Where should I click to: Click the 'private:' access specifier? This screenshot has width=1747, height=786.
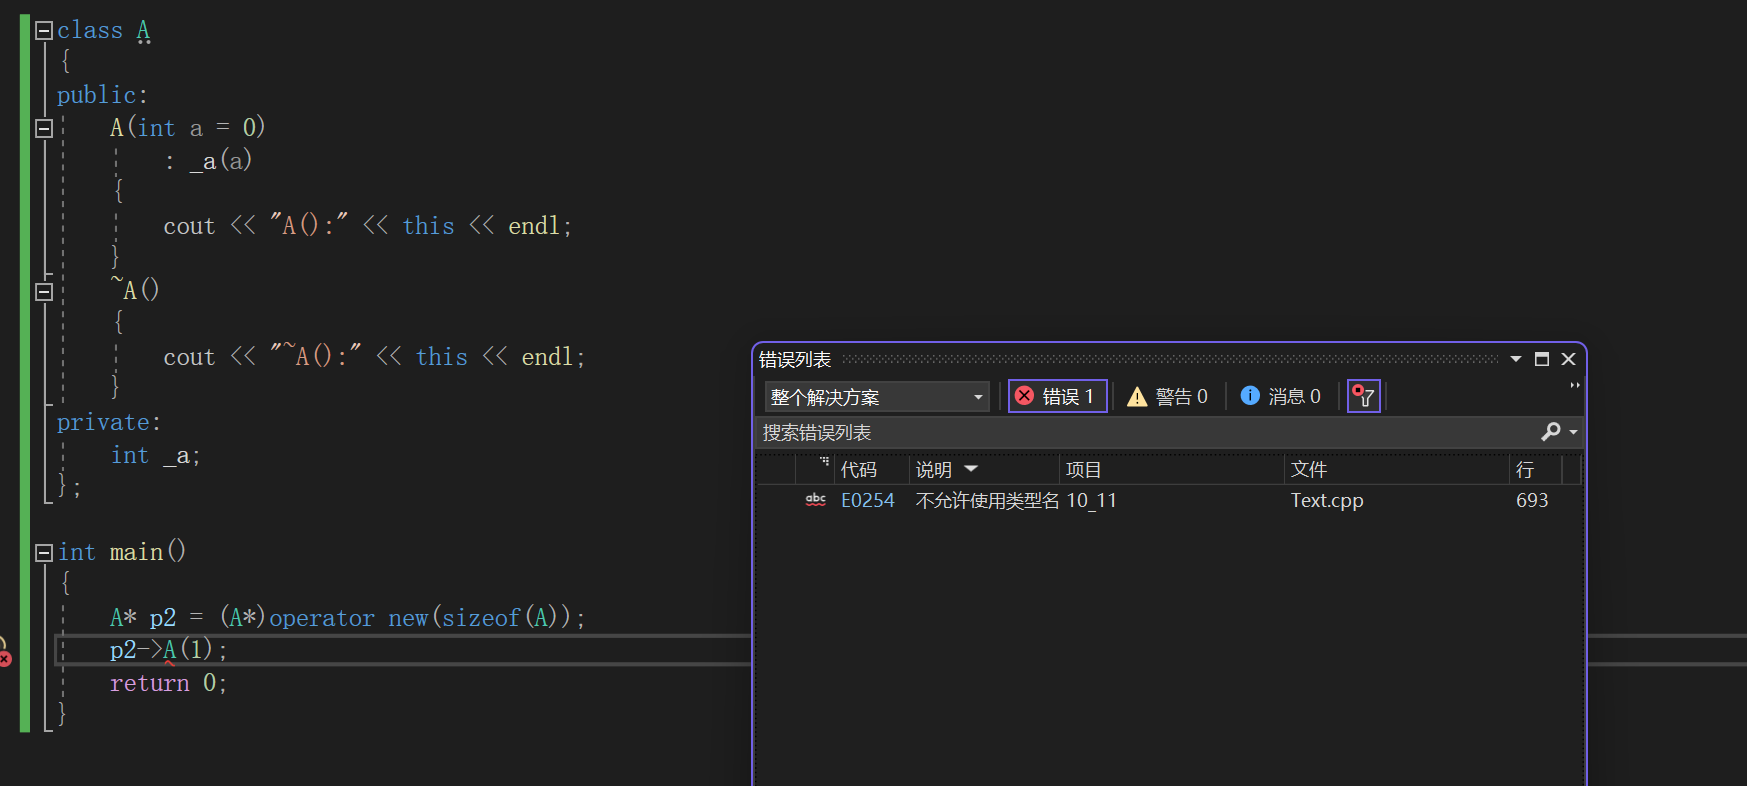tap(109, 423)
